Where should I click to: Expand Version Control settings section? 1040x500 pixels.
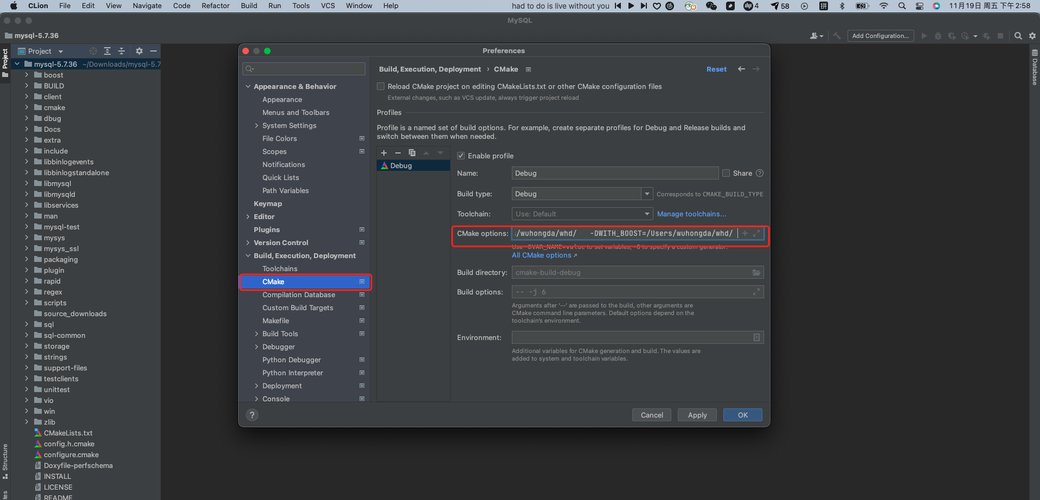pos(248,243)
